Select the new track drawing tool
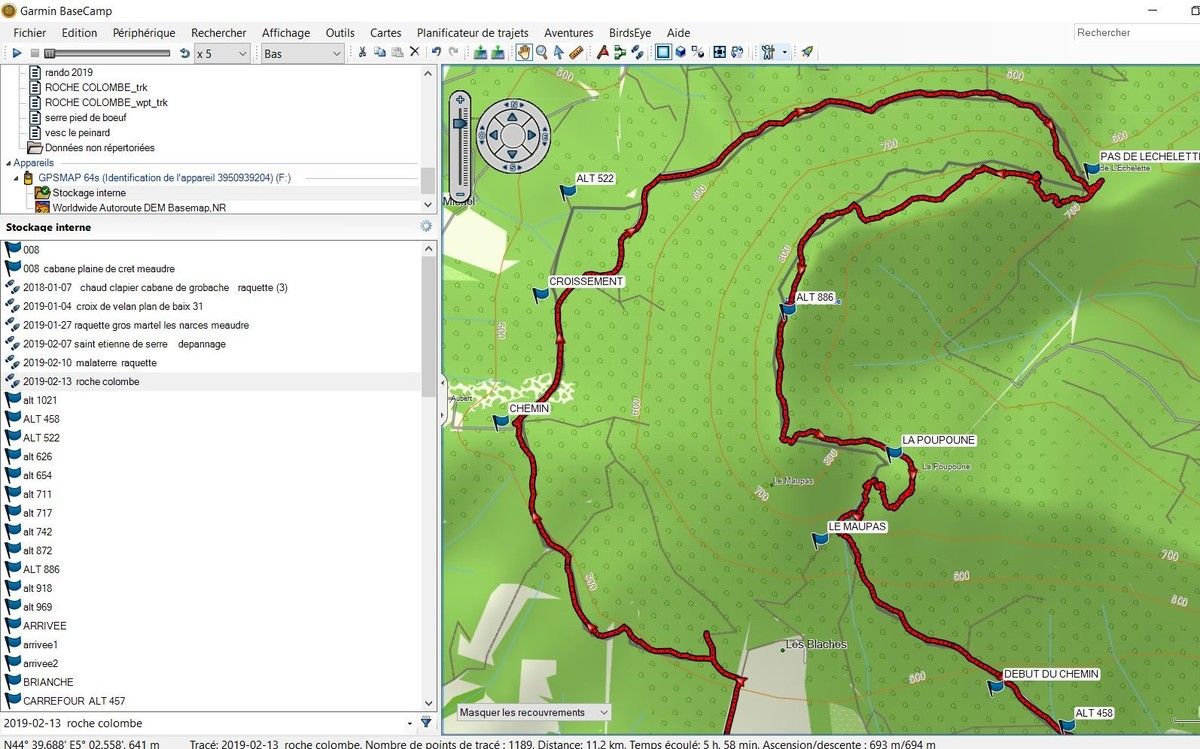1200x749 pixels. (637, 52)
